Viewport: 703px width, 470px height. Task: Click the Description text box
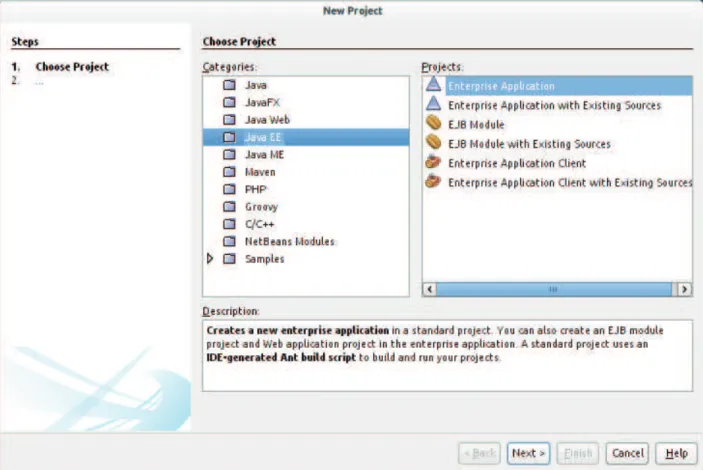coord(447,356)
